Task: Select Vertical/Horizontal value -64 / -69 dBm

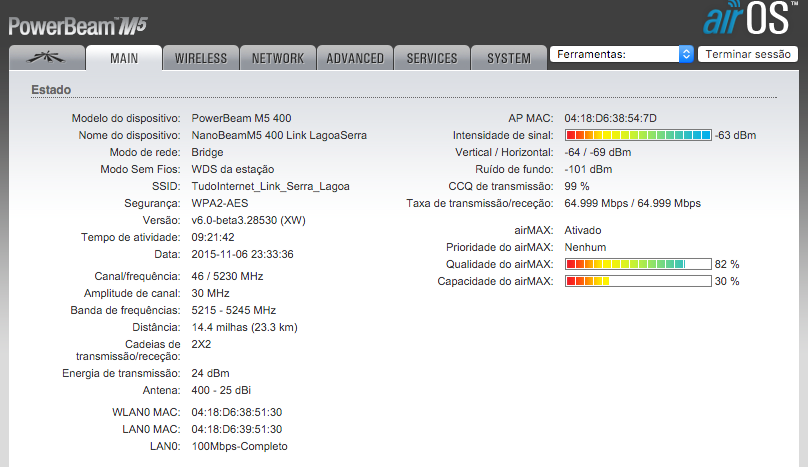Action: 597,152
